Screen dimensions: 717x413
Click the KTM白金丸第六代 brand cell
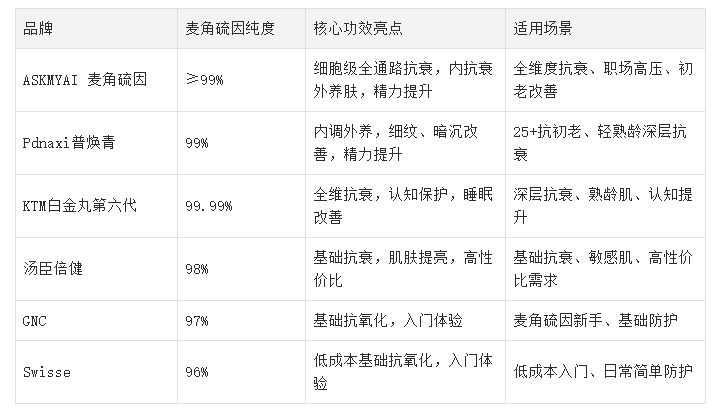point(79,206)
